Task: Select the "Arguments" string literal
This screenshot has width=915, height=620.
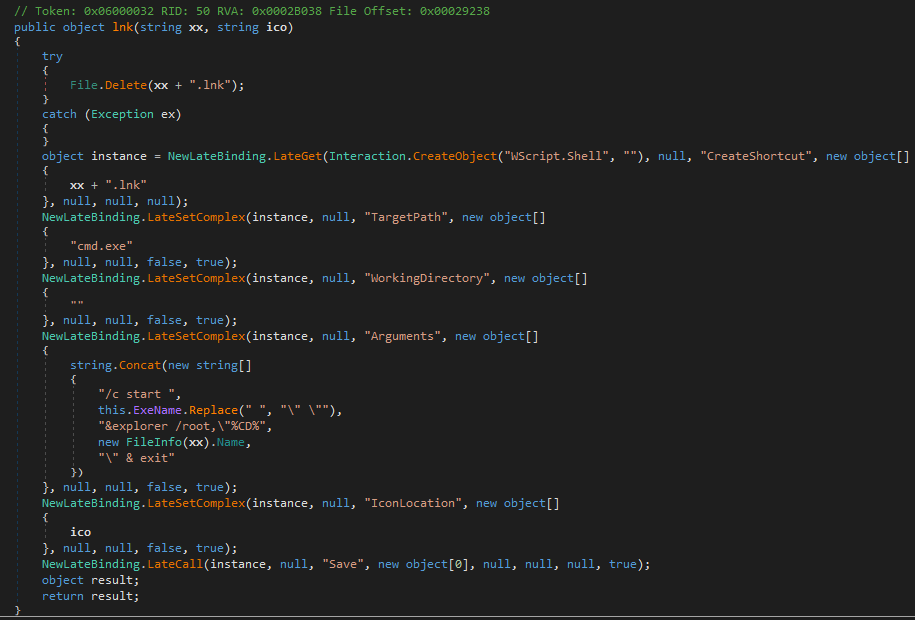Action: pos(403,336)
